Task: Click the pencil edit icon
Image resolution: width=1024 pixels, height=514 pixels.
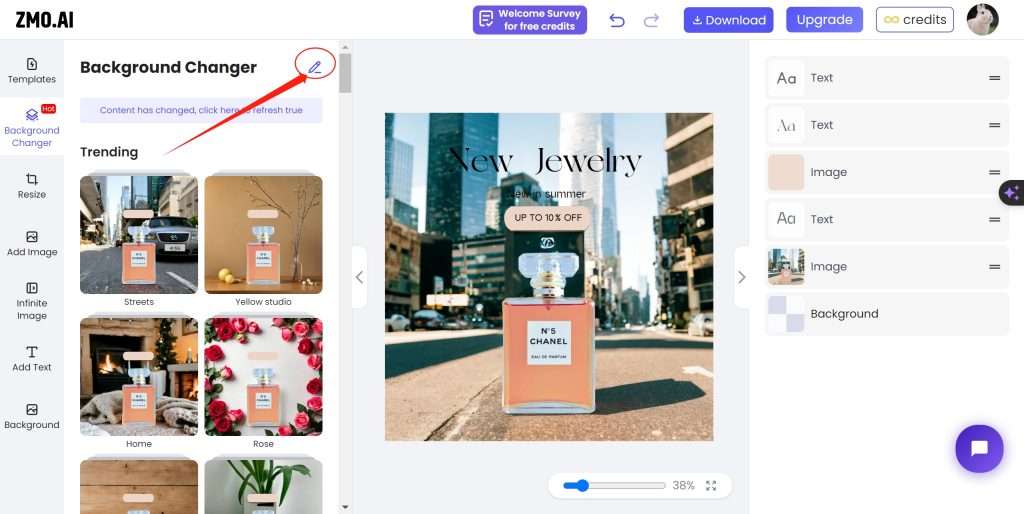Action: pos(315,67)
